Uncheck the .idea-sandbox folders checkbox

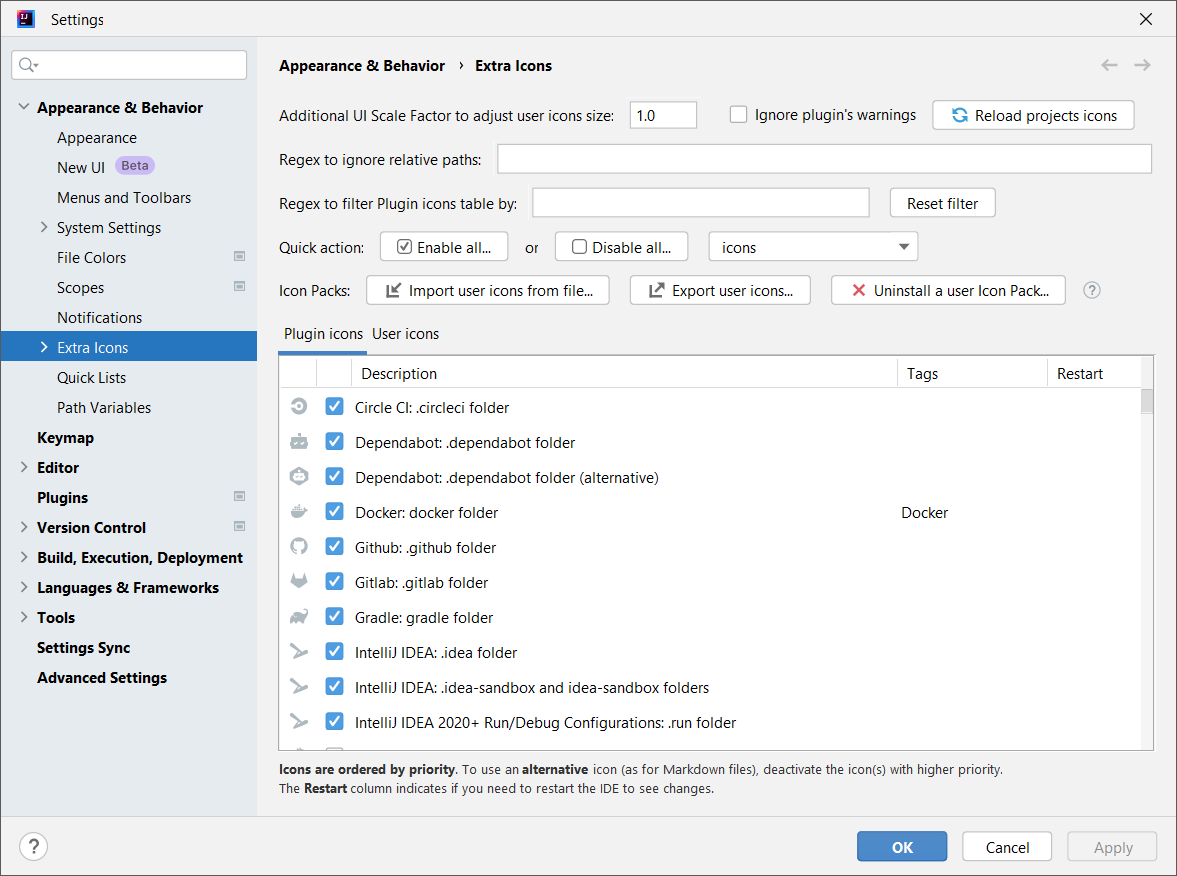tap(335, 687)
